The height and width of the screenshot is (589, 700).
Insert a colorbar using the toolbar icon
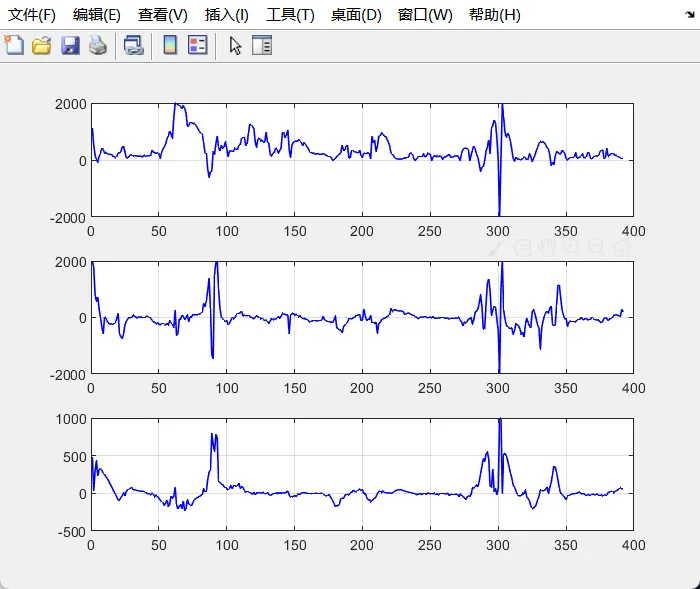tap(170, 45)
